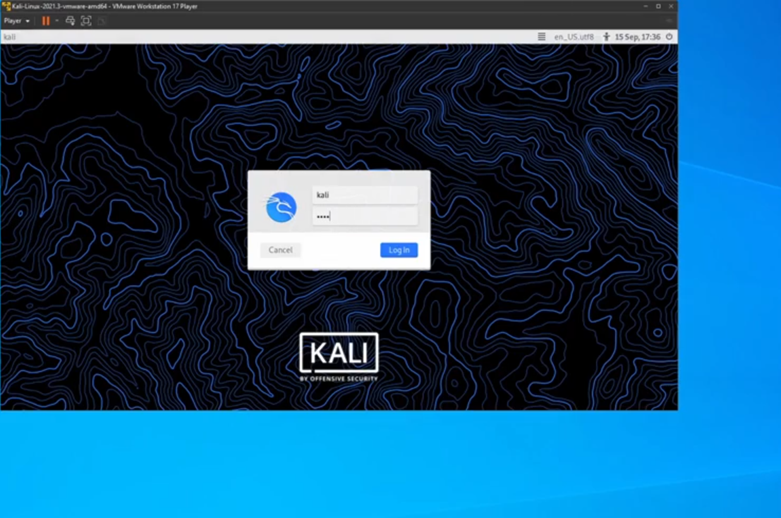Enter VMware full screen mode
The image size is (781, 518).
point(86,21)
